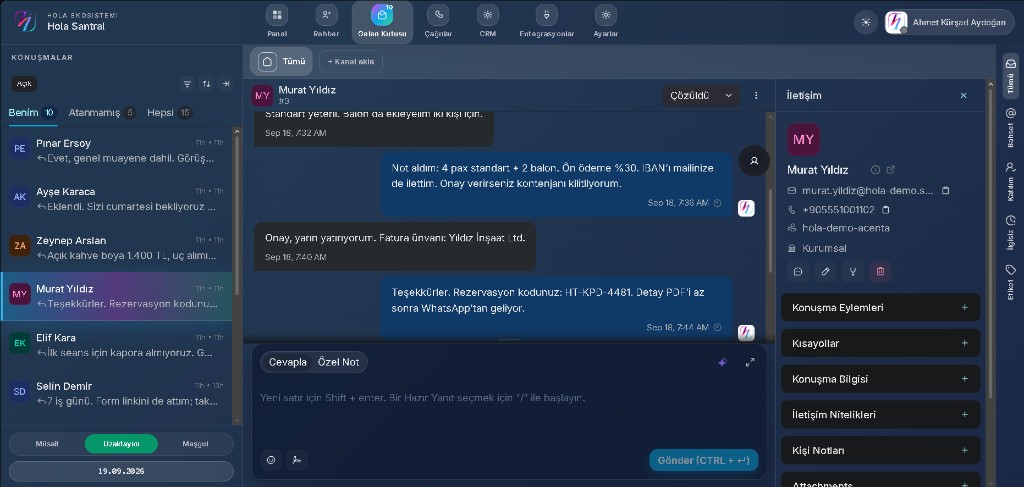Open the Bahset mentions sidebar item
Screen dimensions: 1024x487
pyautogui.click(x=1010, y=127)
